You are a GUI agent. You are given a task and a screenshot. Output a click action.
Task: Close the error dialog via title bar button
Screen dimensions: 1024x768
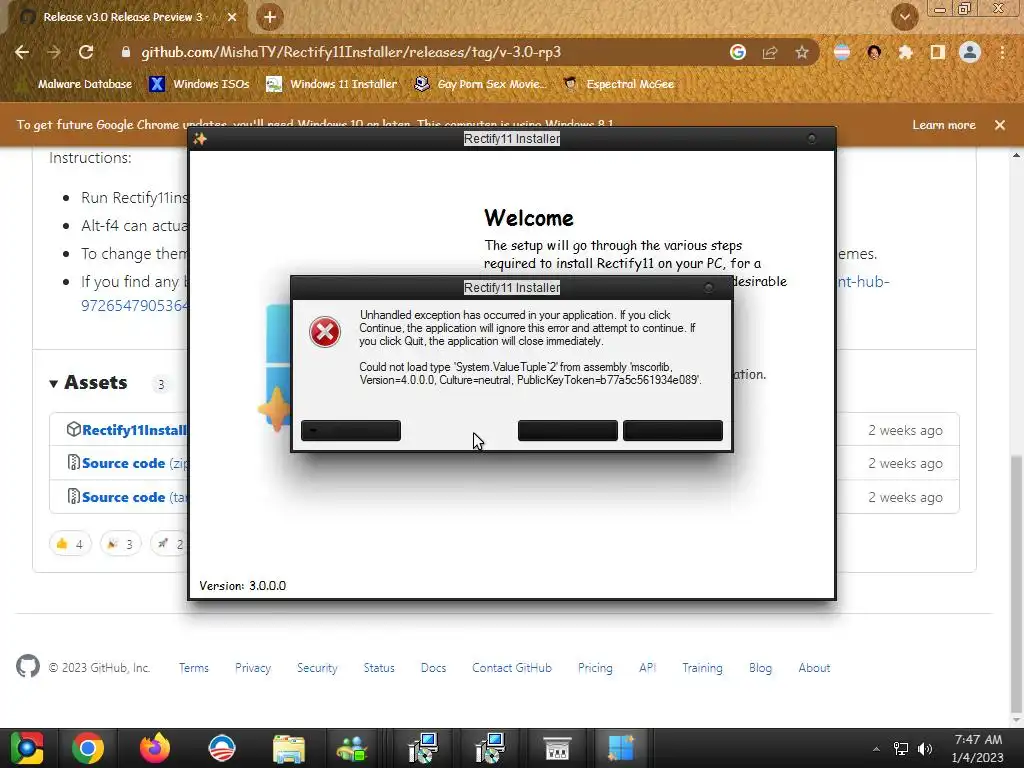(709, 287)
